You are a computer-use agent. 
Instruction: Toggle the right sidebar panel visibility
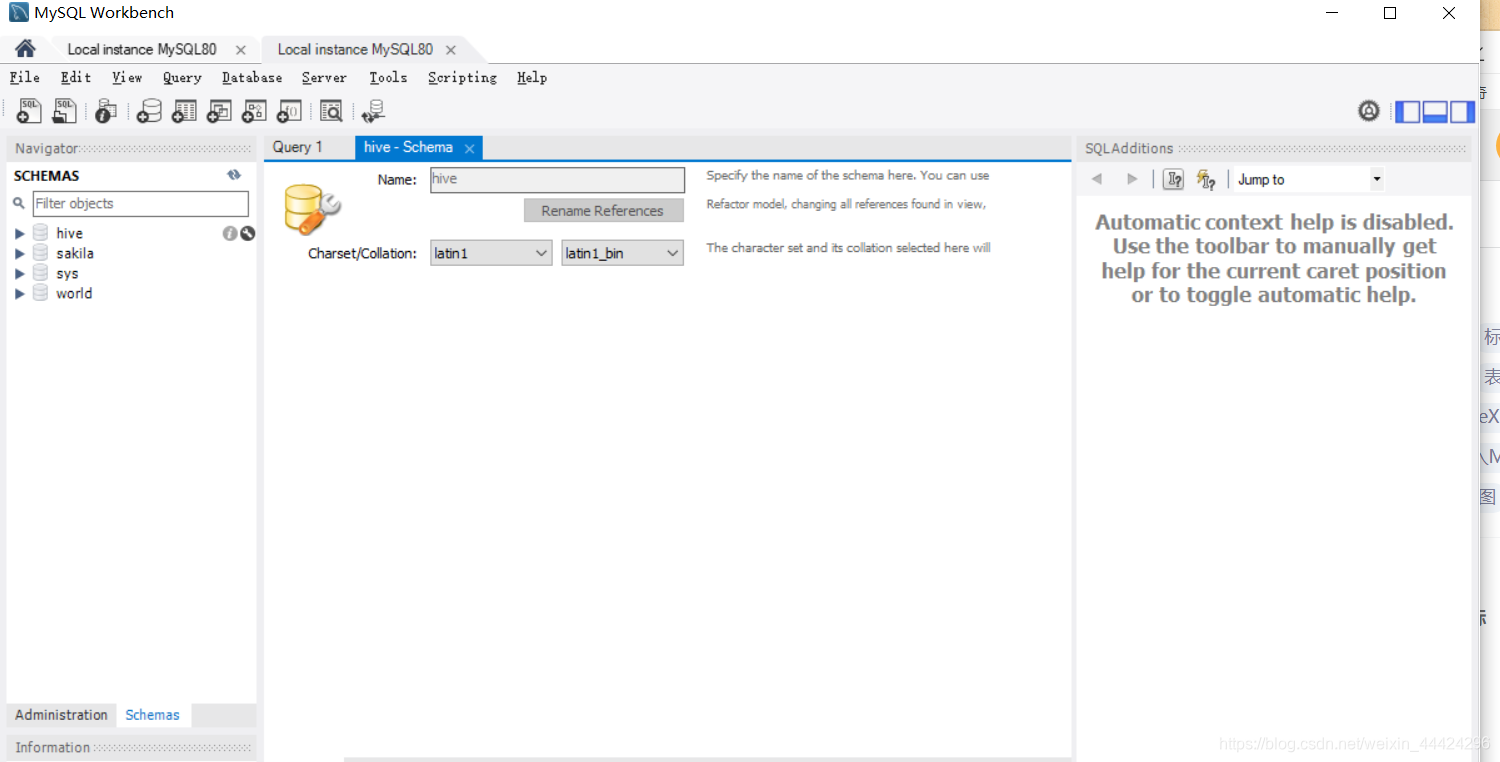click(1462, 112)
